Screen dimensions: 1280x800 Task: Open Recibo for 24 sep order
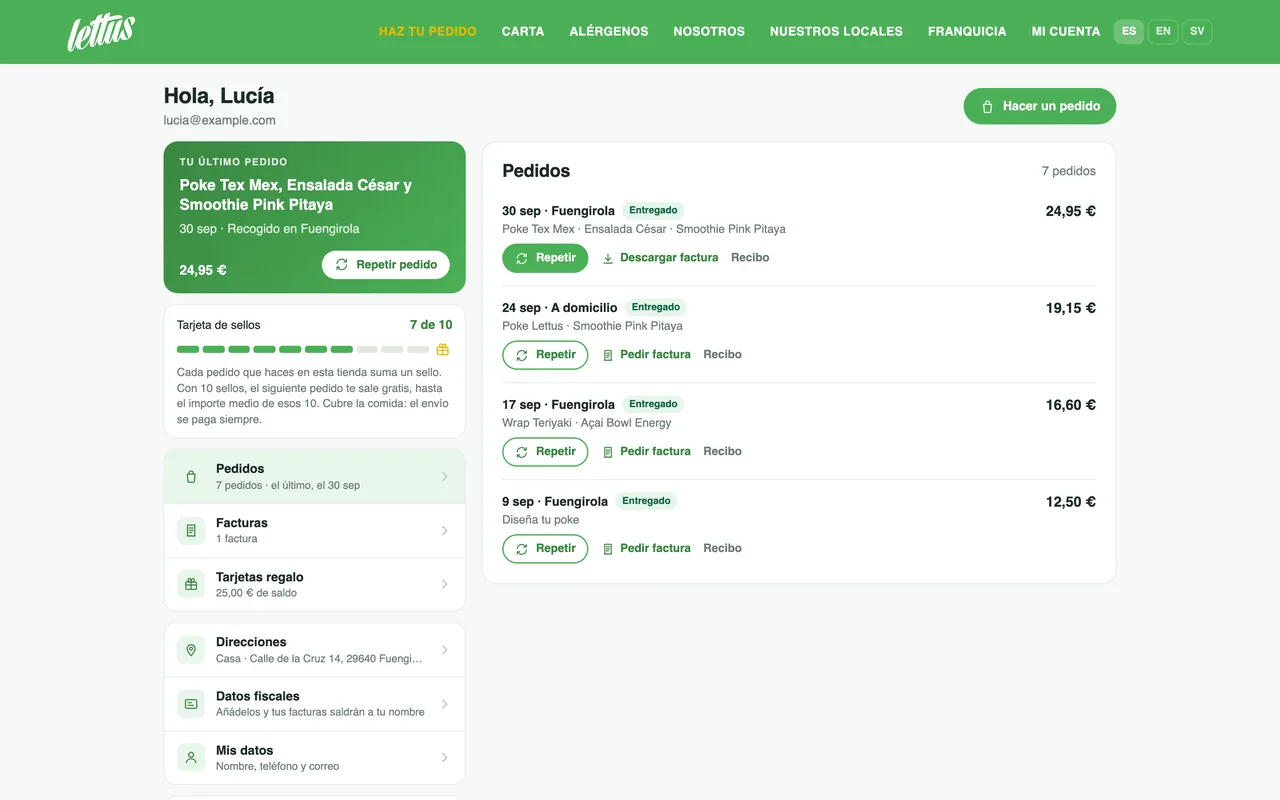click(x=722, y=355)
